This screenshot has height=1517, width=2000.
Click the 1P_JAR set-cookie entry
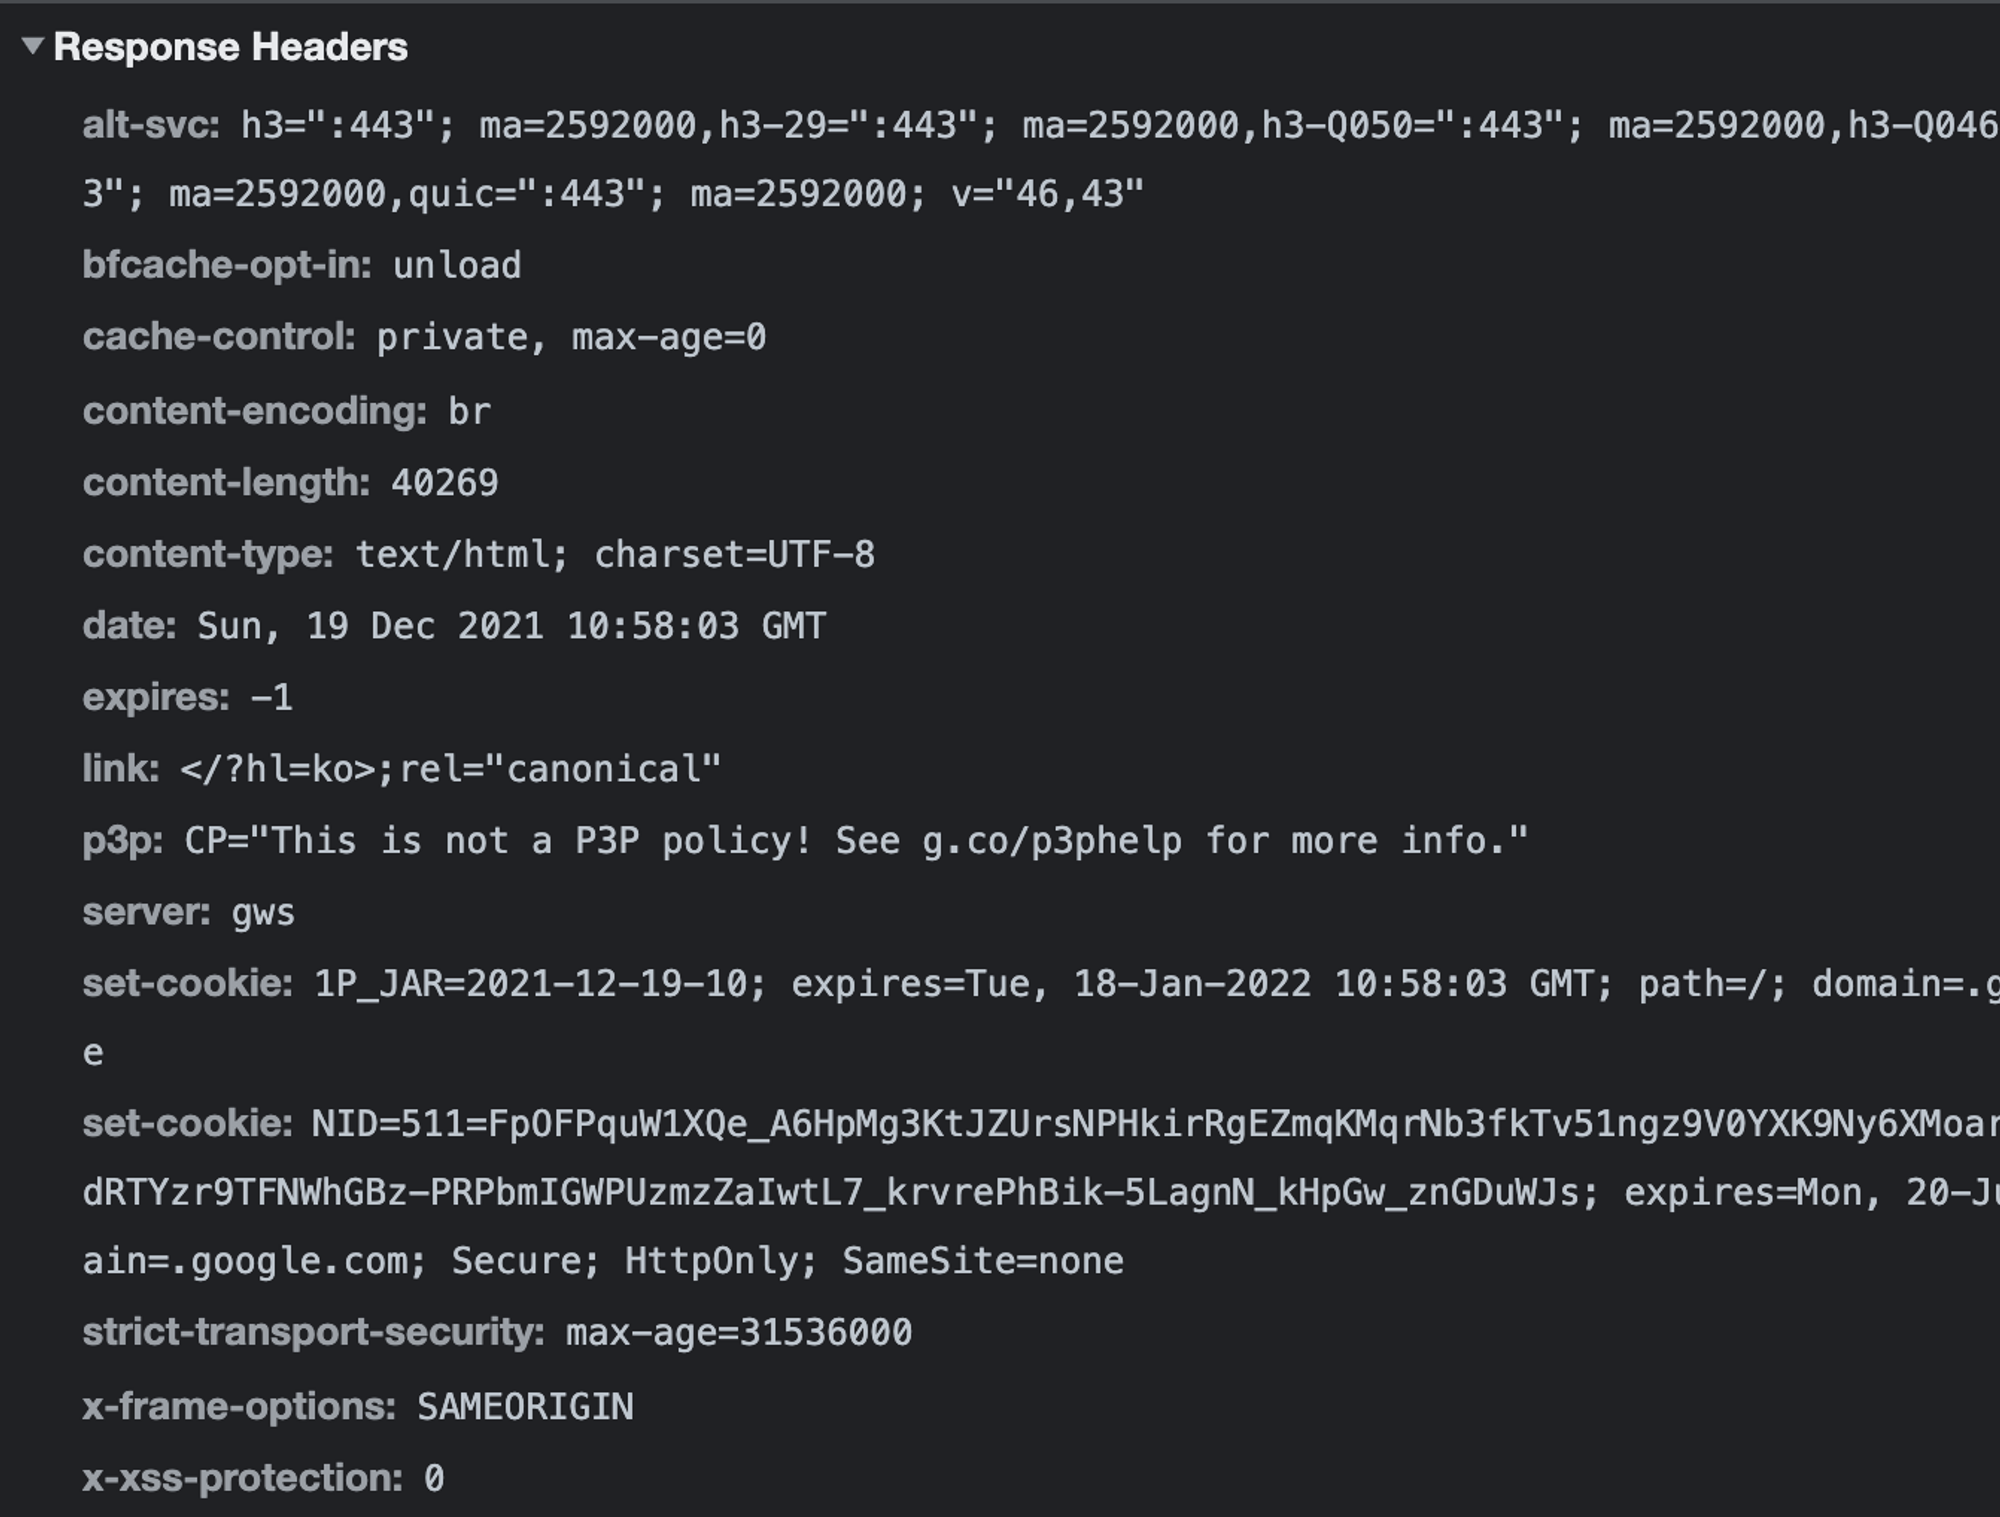tap(700, 983)
